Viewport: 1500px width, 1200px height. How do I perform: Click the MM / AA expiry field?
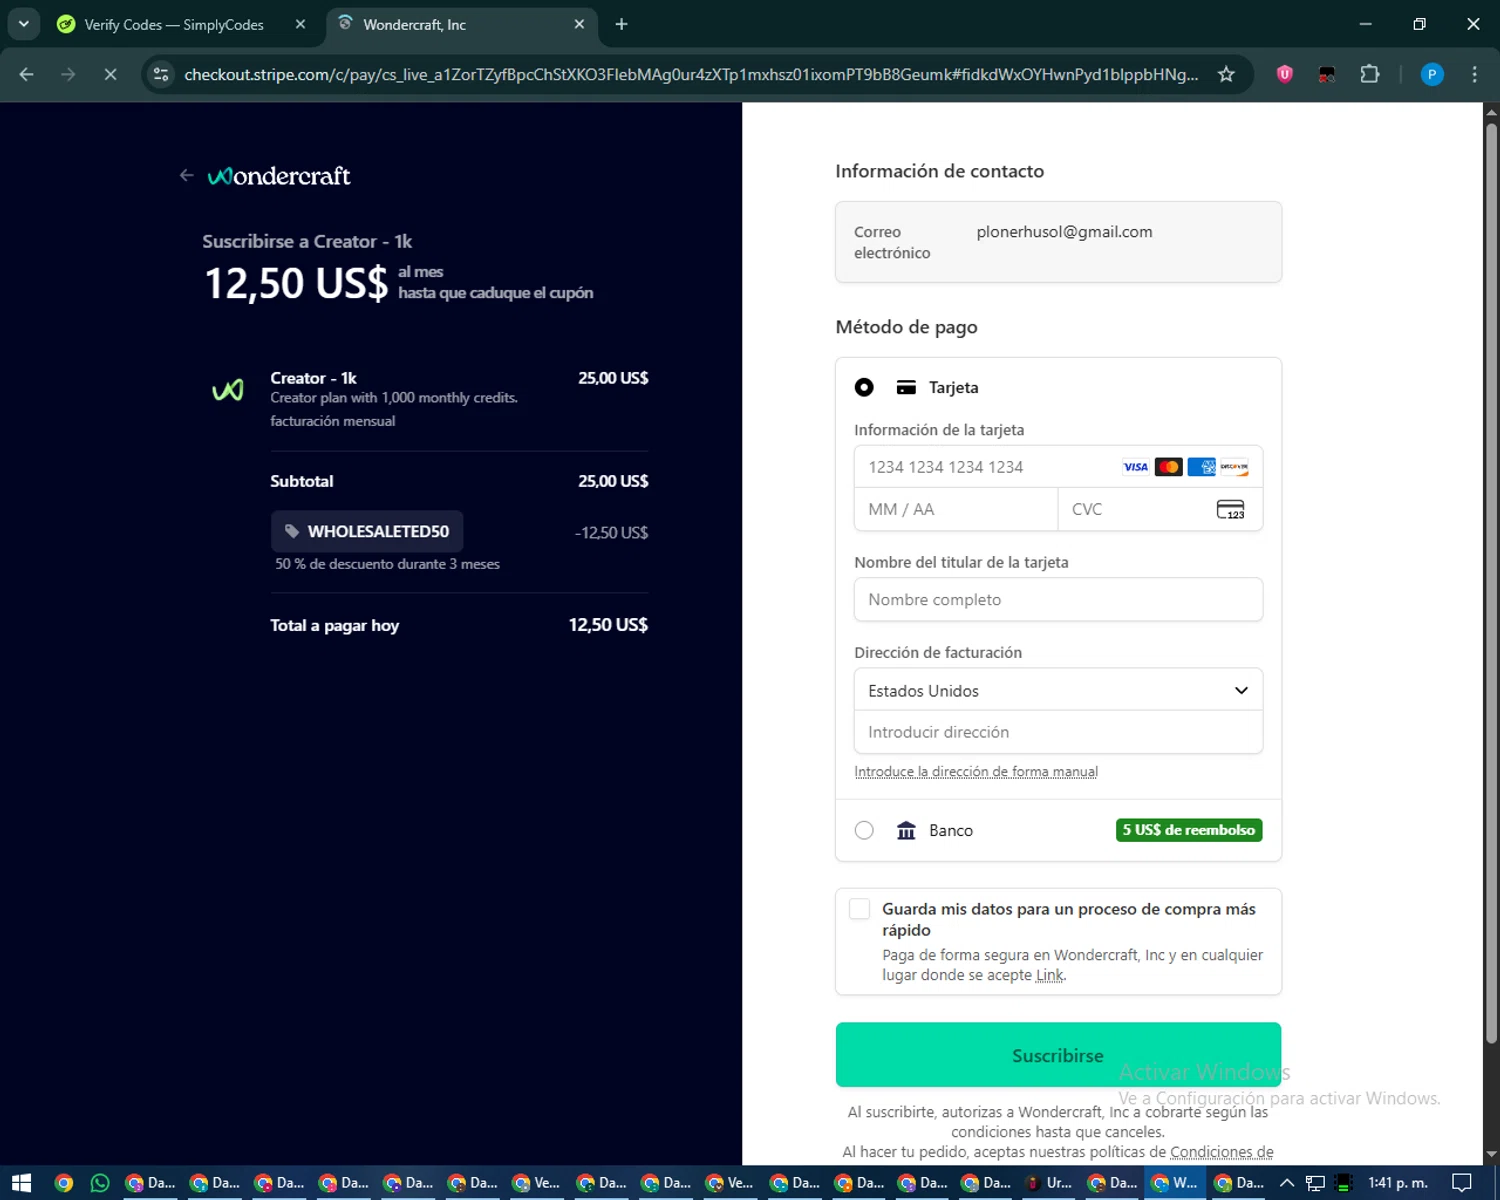click(956, 510)
